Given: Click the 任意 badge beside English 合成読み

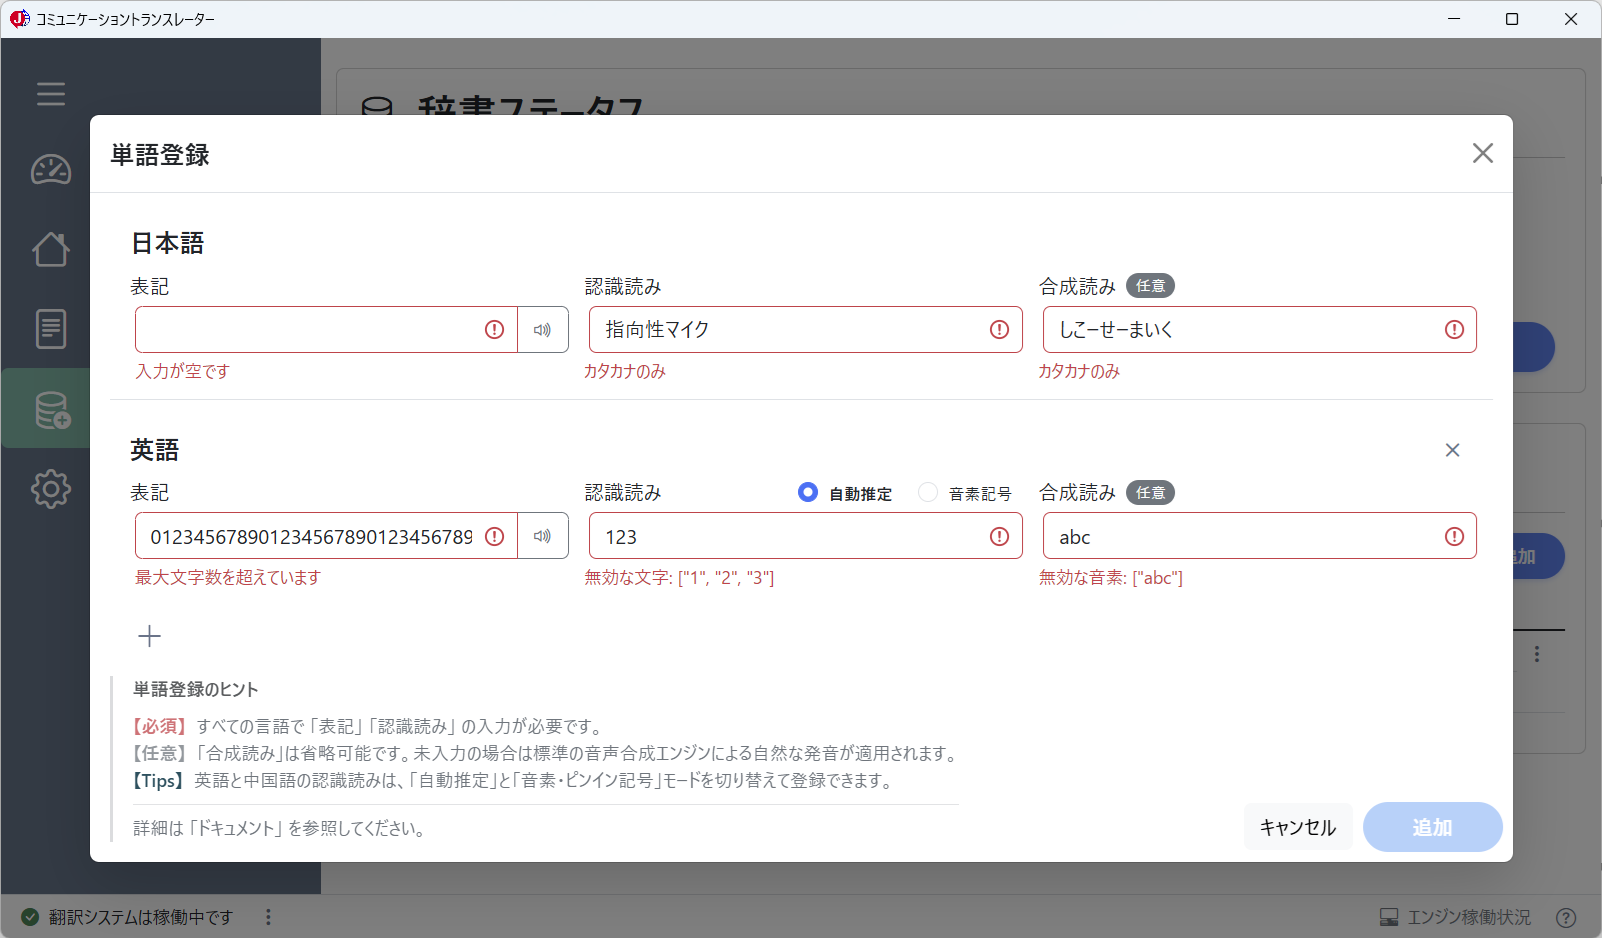Looking at the screenshot, I should tap(1150, 493).
